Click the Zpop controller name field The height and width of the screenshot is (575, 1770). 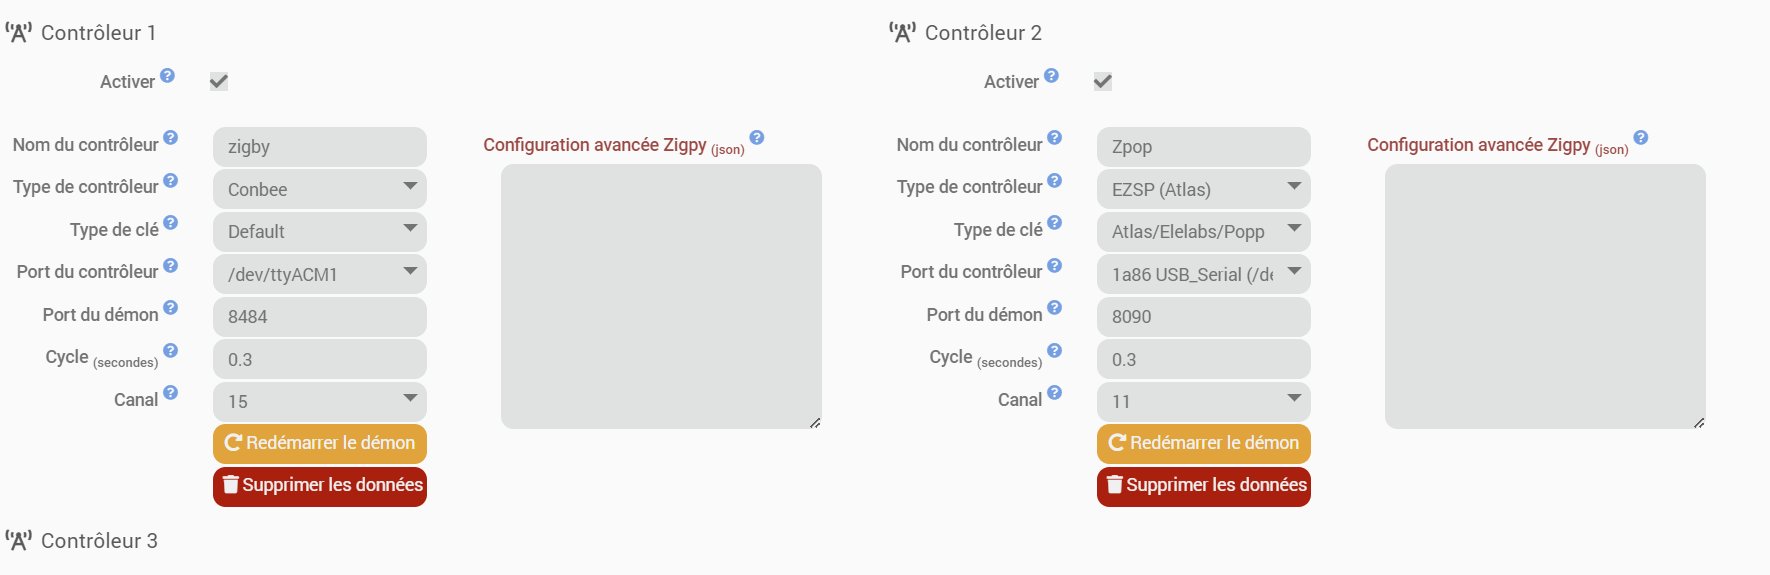[1204, 147]
